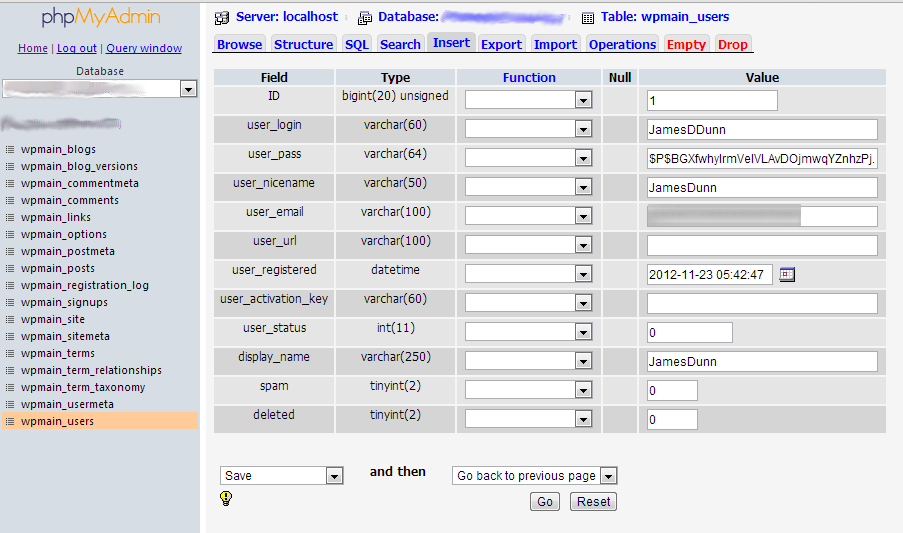The height and width of the screenshot is (533, 903).
Task: Click the phpMyAdmin logo
Action: tap(101, 17)
